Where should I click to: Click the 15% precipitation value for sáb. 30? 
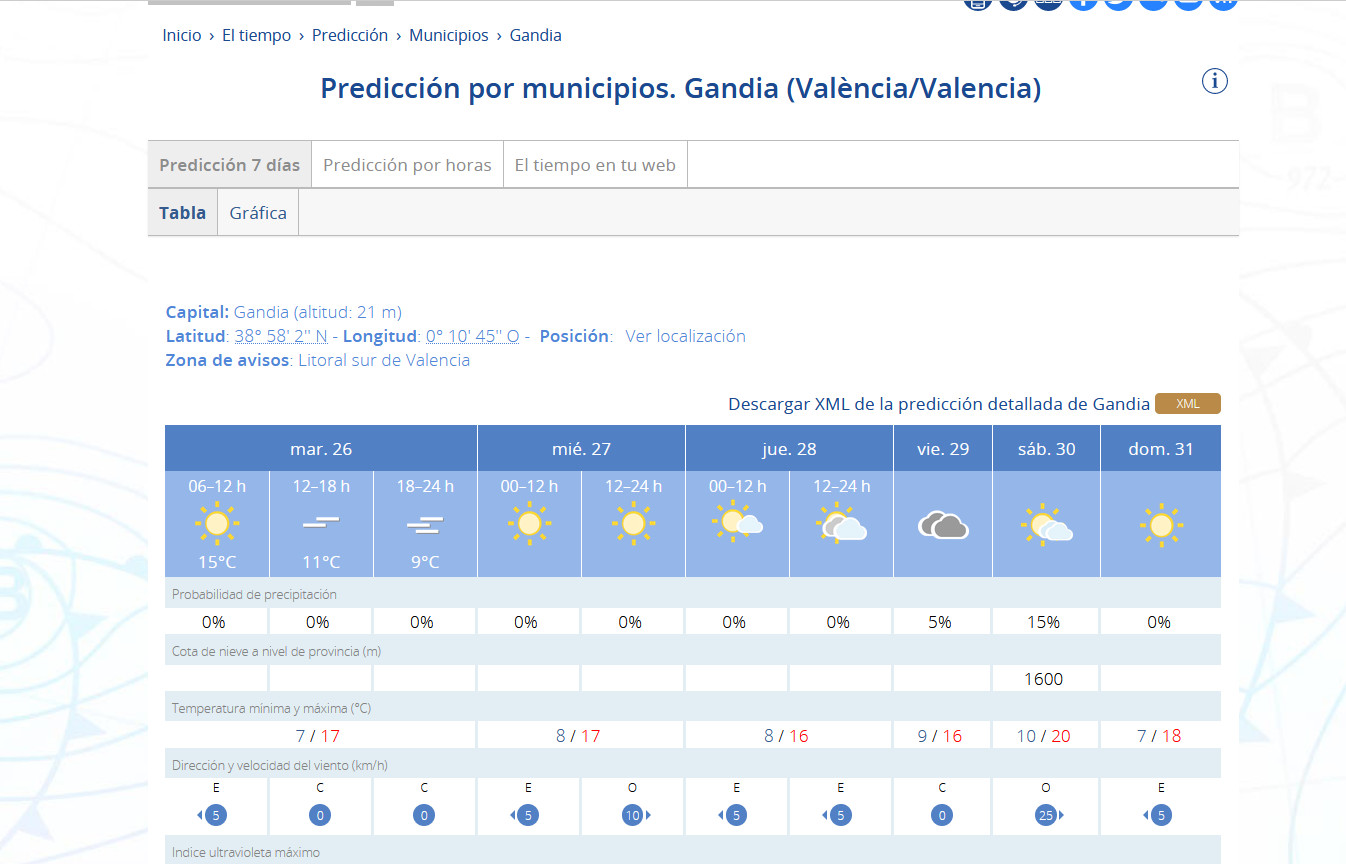1043,622
